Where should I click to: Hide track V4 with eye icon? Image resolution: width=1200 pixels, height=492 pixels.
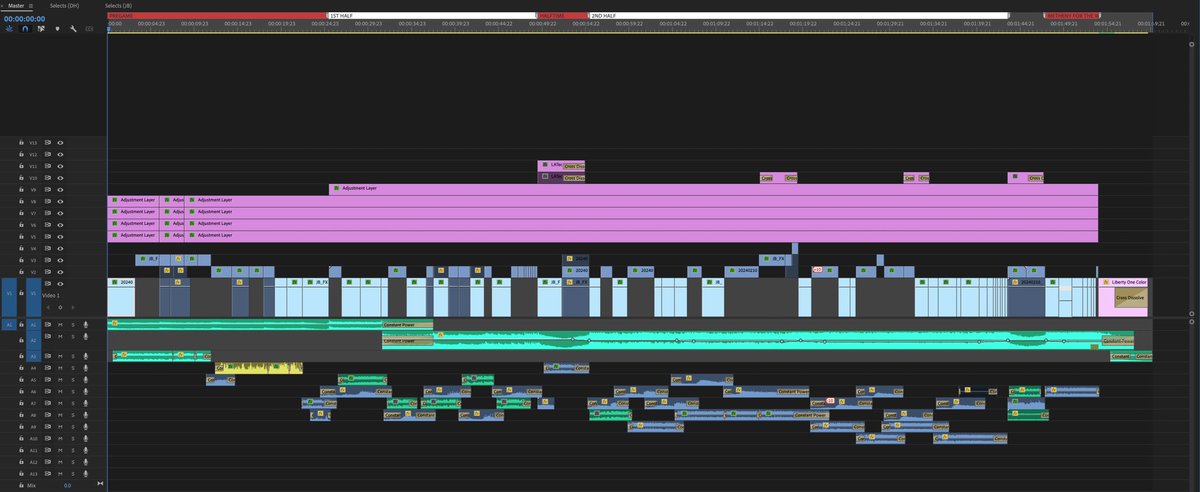pyautogui.click(x=60, y=248)
